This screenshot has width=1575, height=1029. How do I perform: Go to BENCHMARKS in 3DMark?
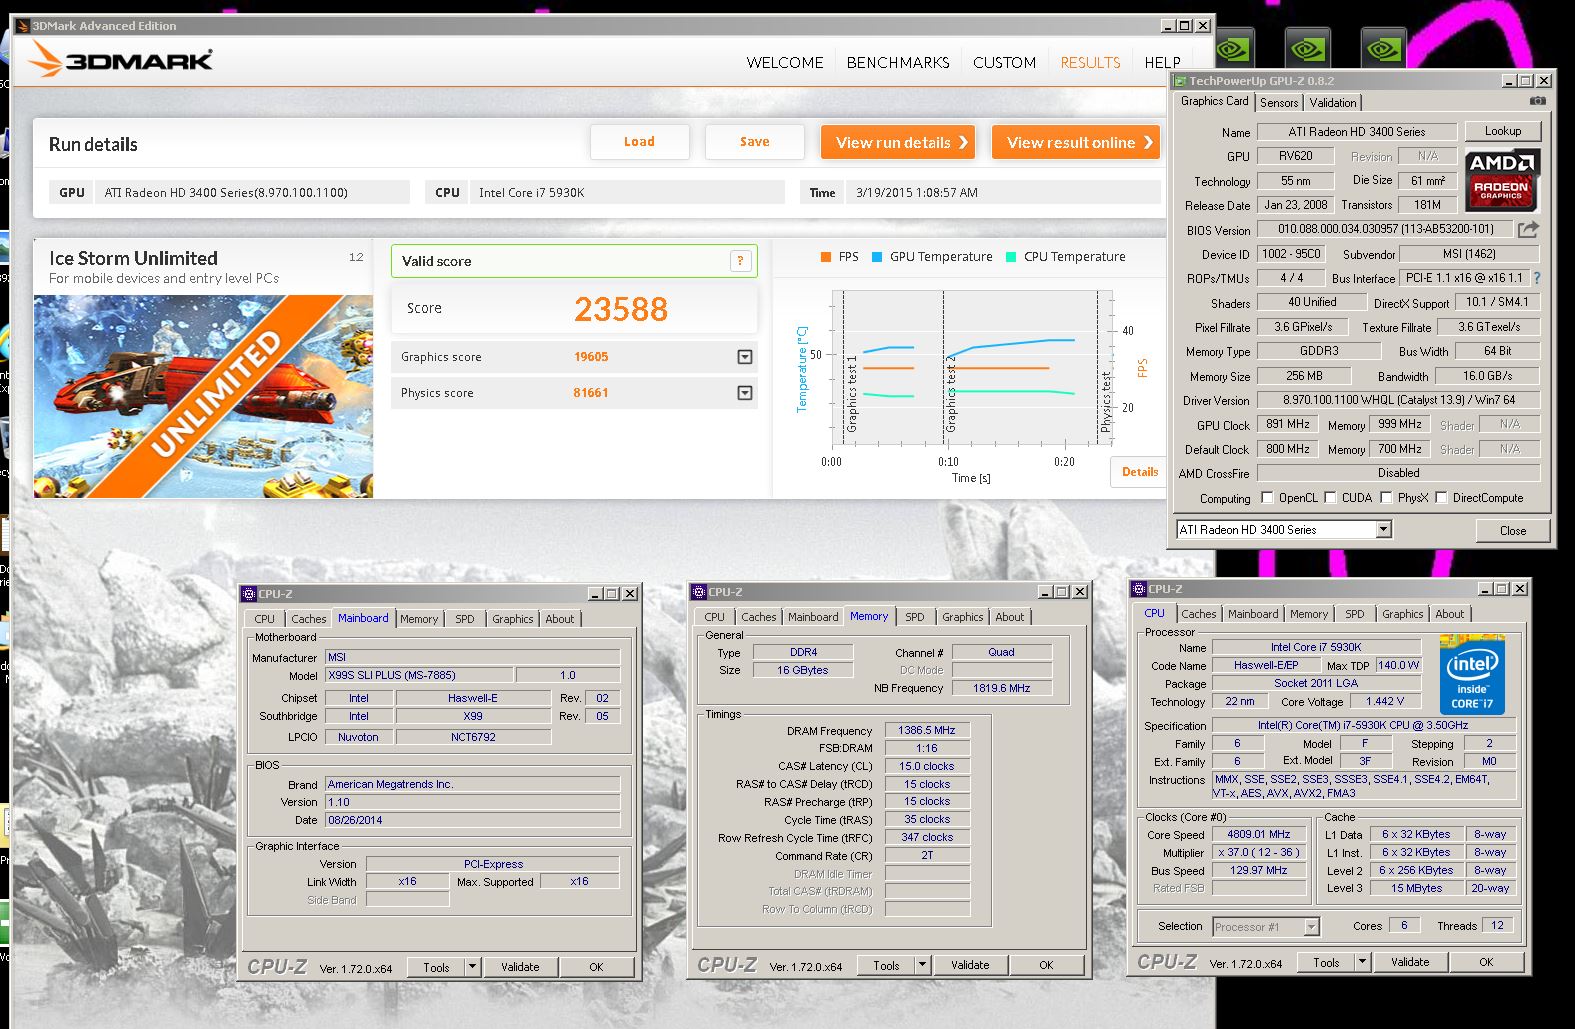point(898,62)
